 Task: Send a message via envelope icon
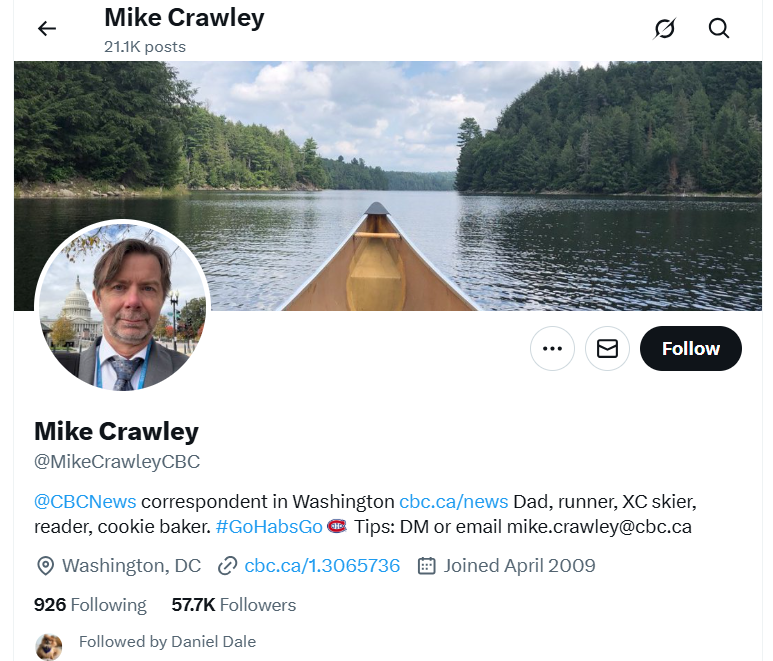607,348
